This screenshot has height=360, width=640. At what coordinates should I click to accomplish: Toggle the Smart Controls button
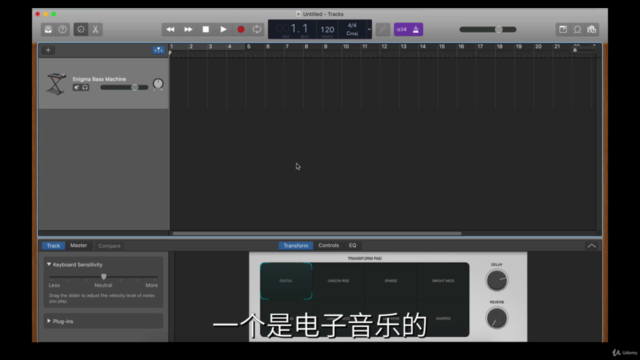[81, 29]
